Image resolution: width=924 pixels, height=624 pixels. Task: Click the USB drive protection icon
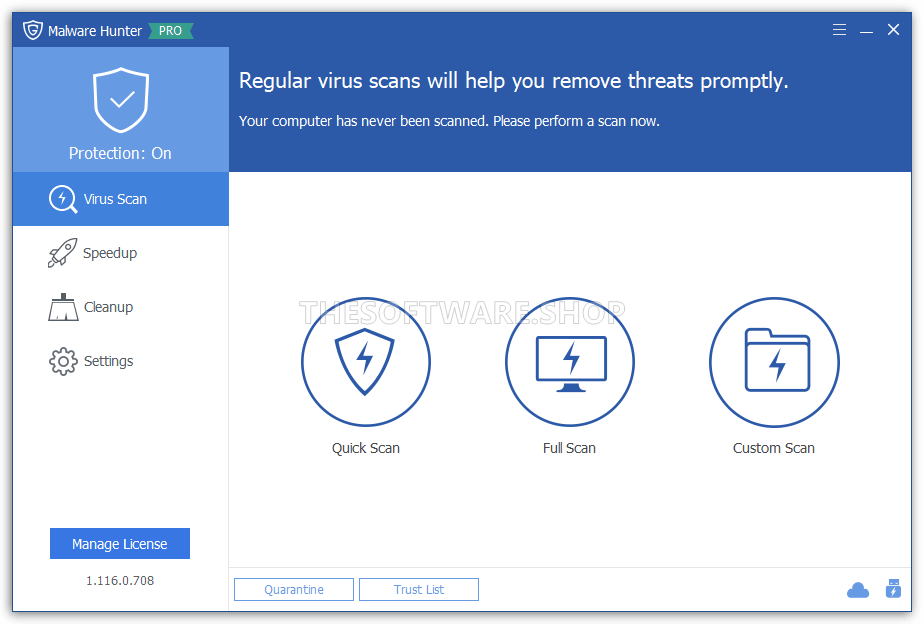(893, 589)
